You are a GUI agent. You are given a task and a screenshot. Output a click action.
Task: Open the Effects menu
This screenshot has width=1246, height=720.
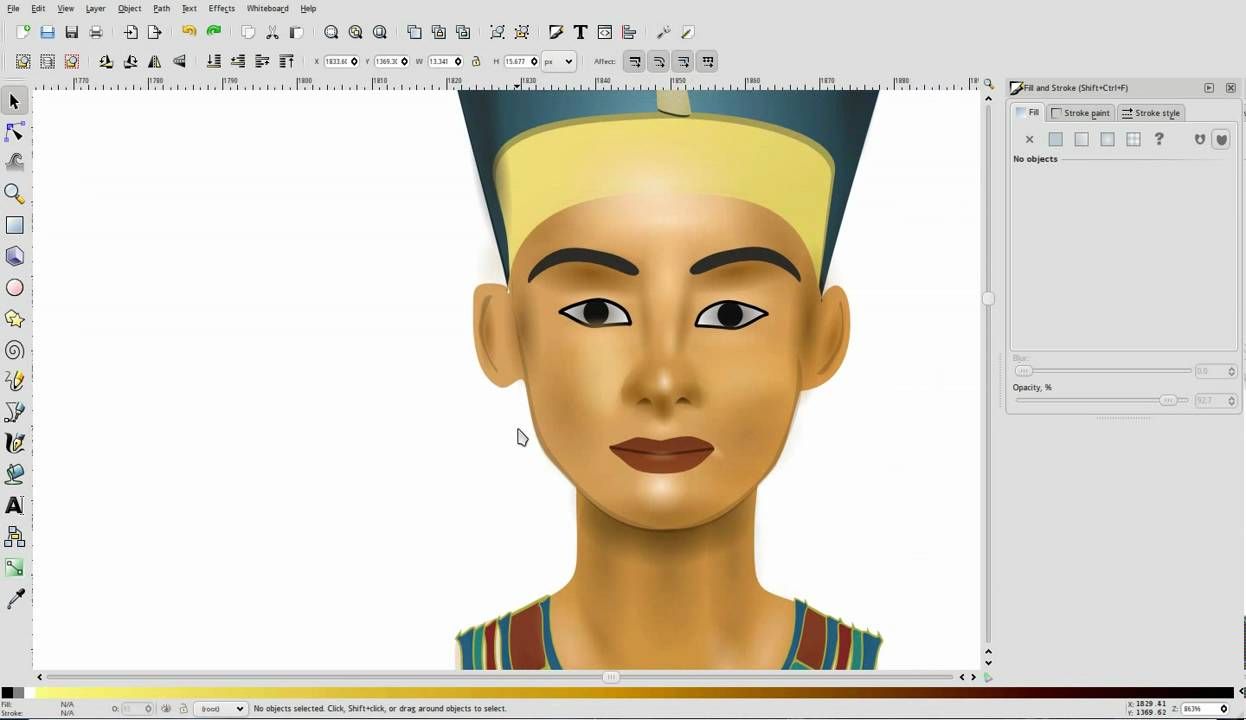(221, 8)
